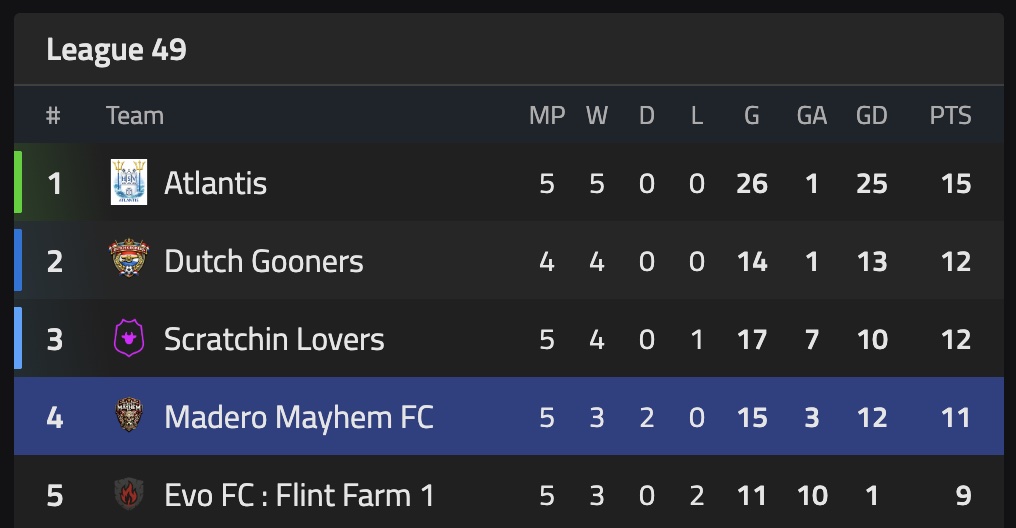Click Atlantis's 15 points value

(955, 183)
